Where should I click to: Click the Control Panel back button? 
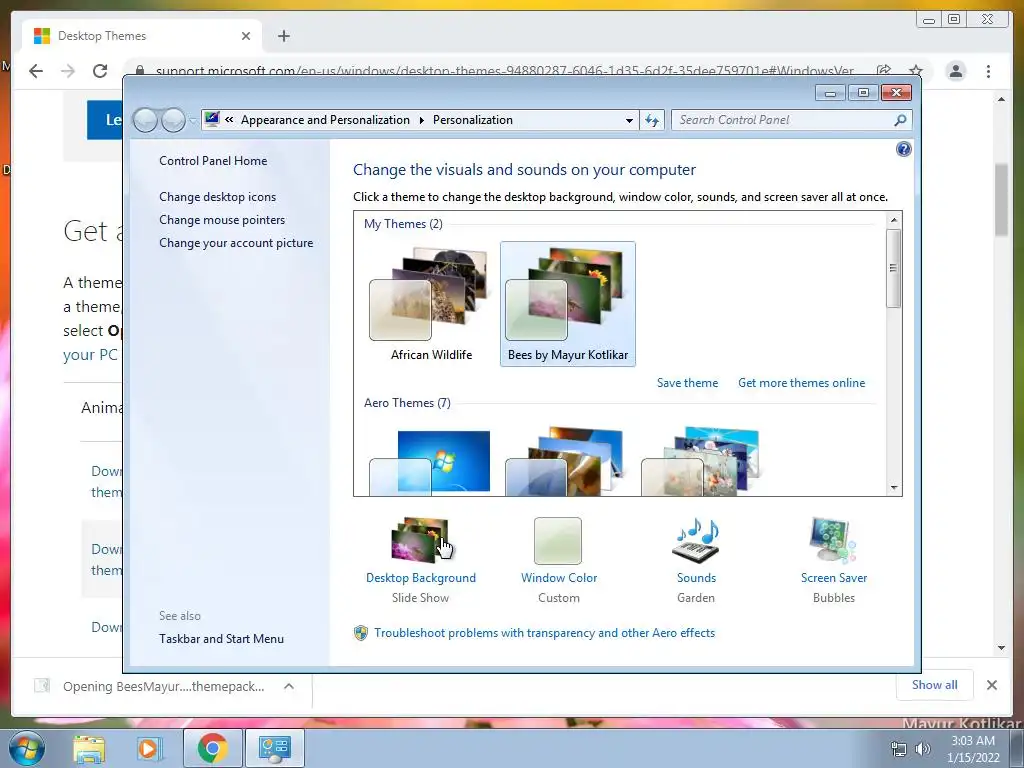point(145,120)
